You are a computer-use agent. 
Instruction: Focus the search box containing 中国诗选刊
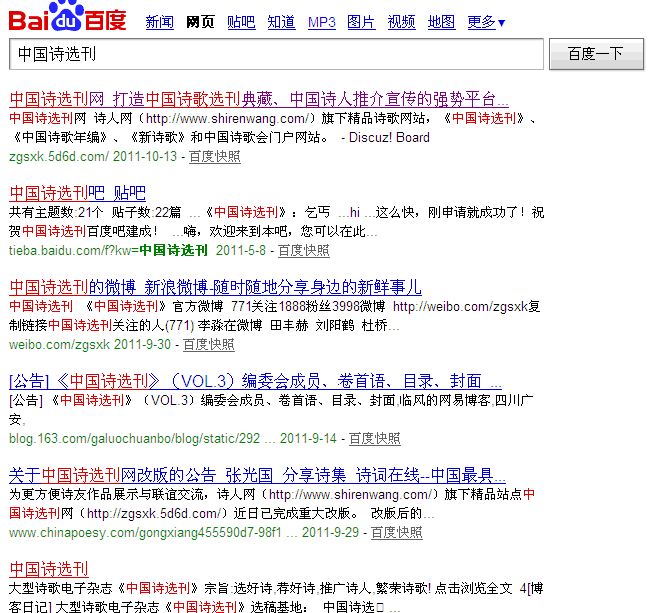click(x=277, y=54)
